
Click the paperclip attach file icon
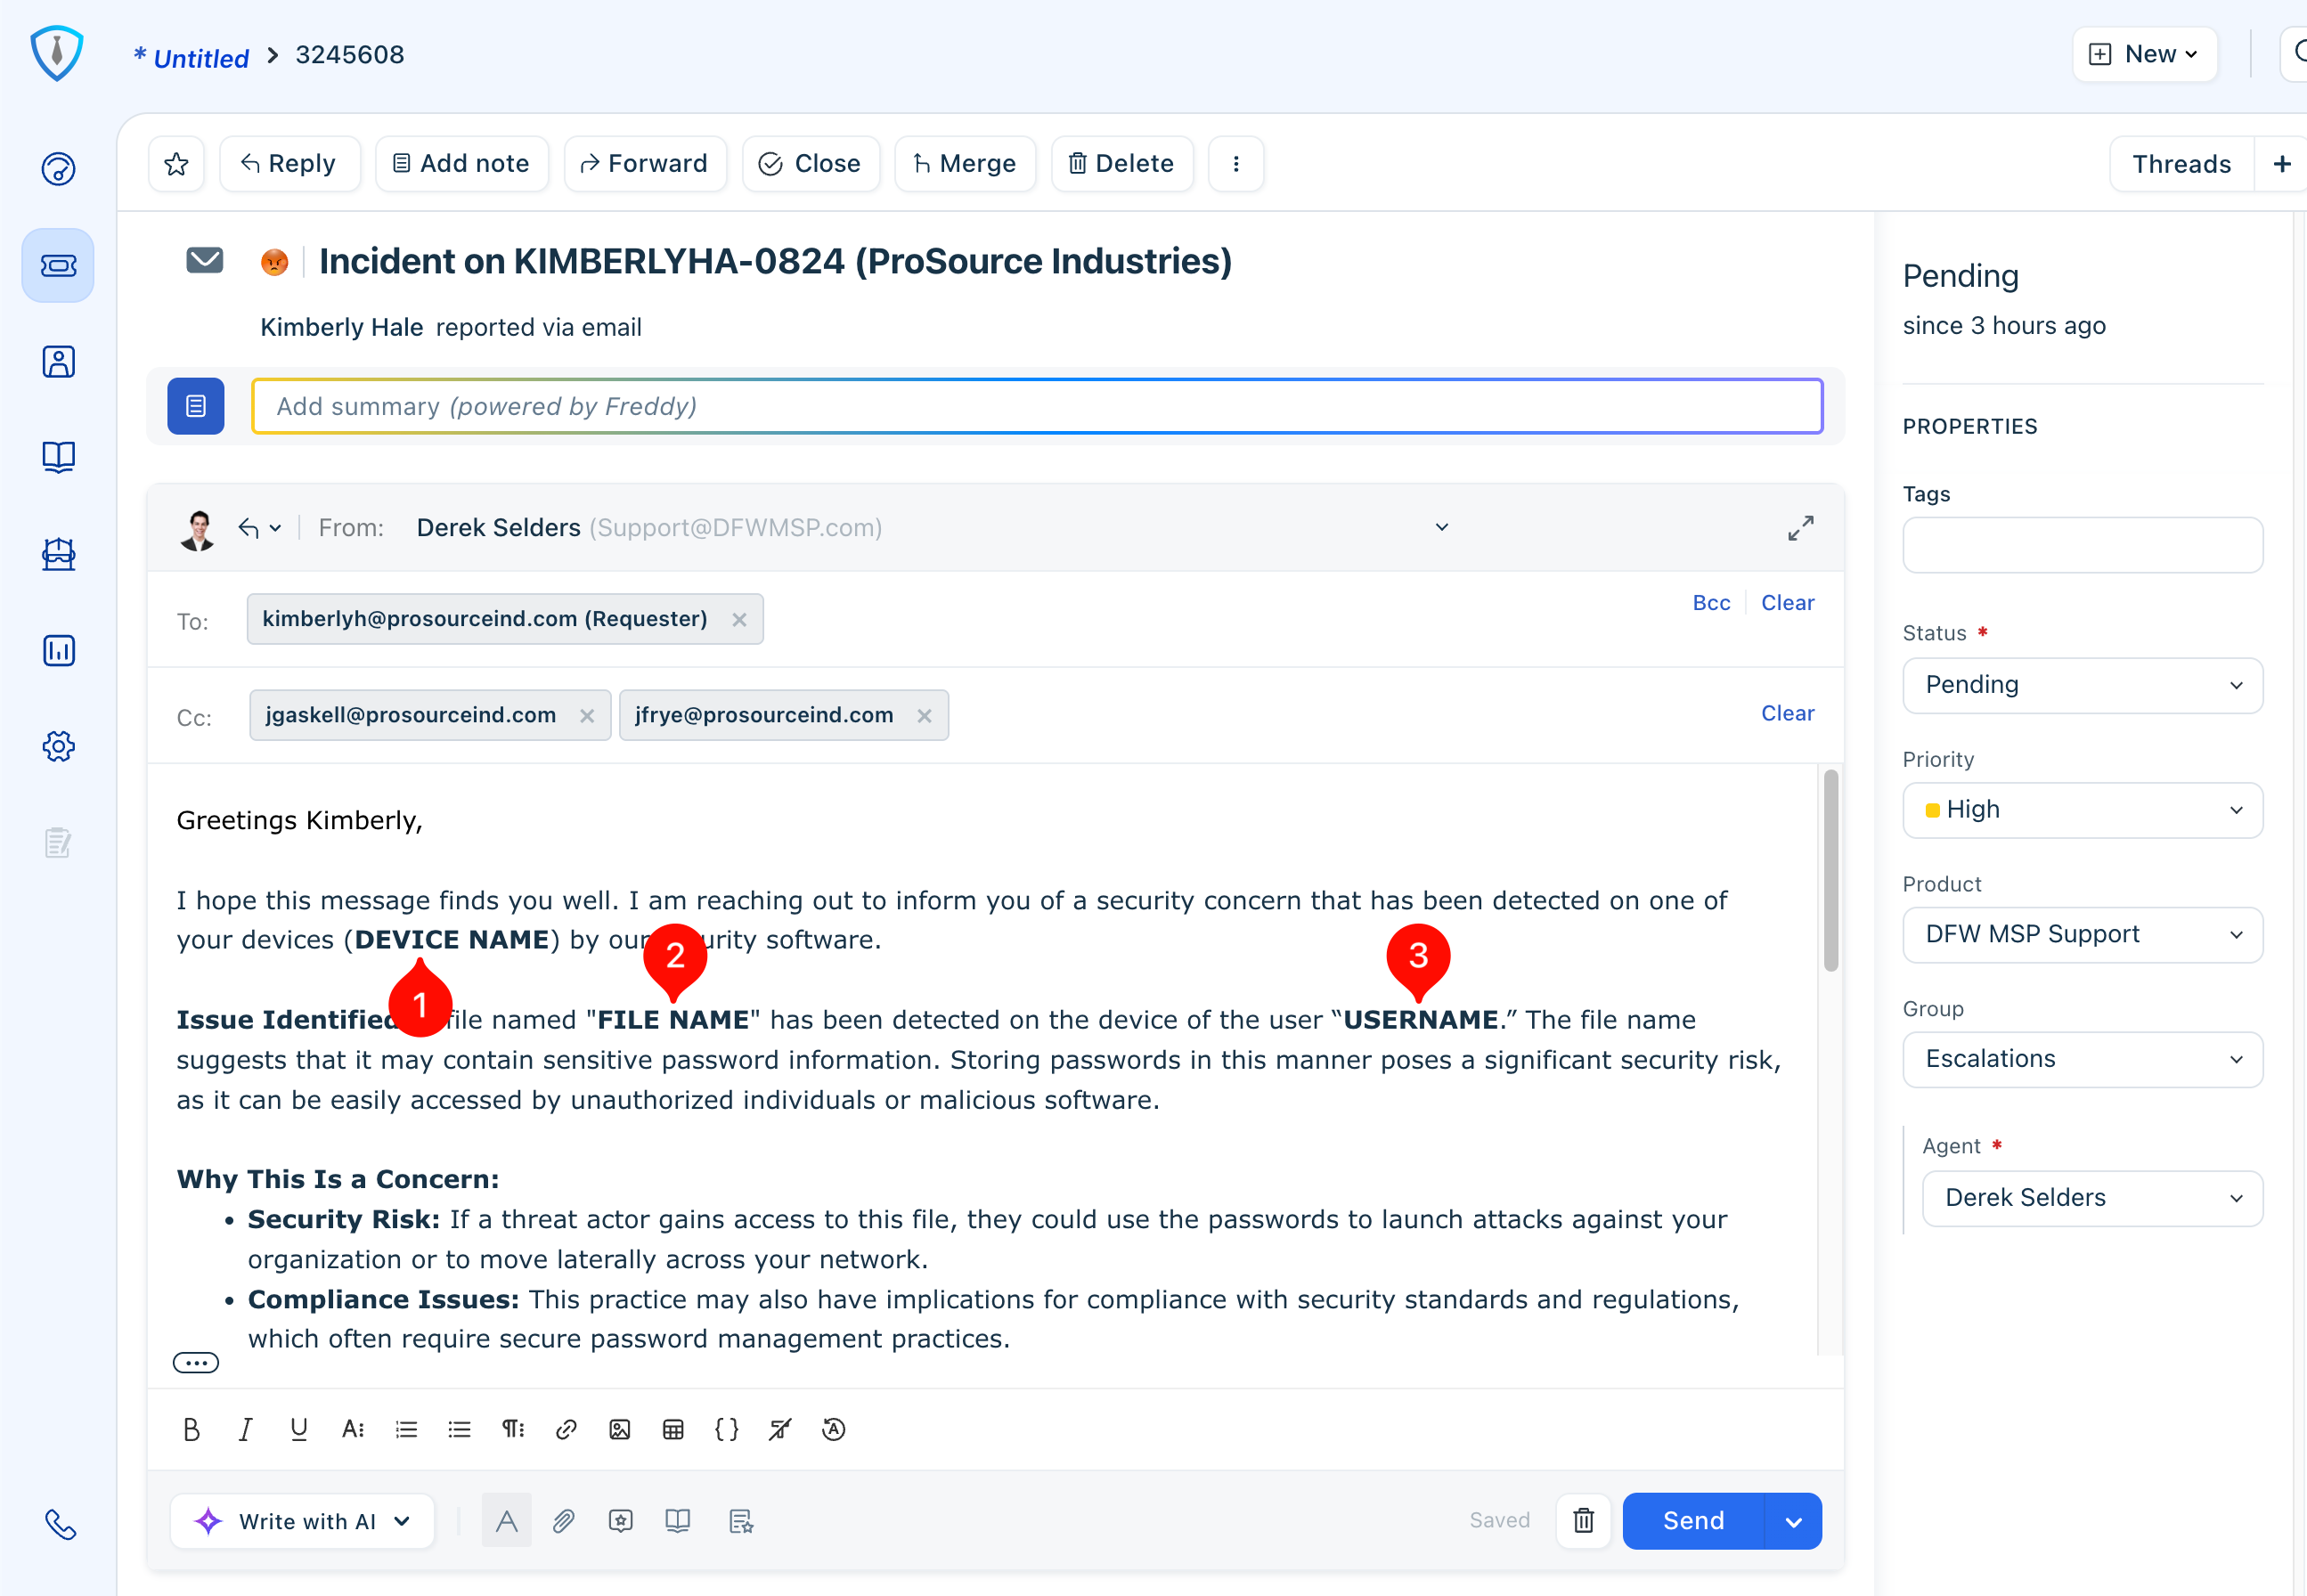[x=564, y=1521]
